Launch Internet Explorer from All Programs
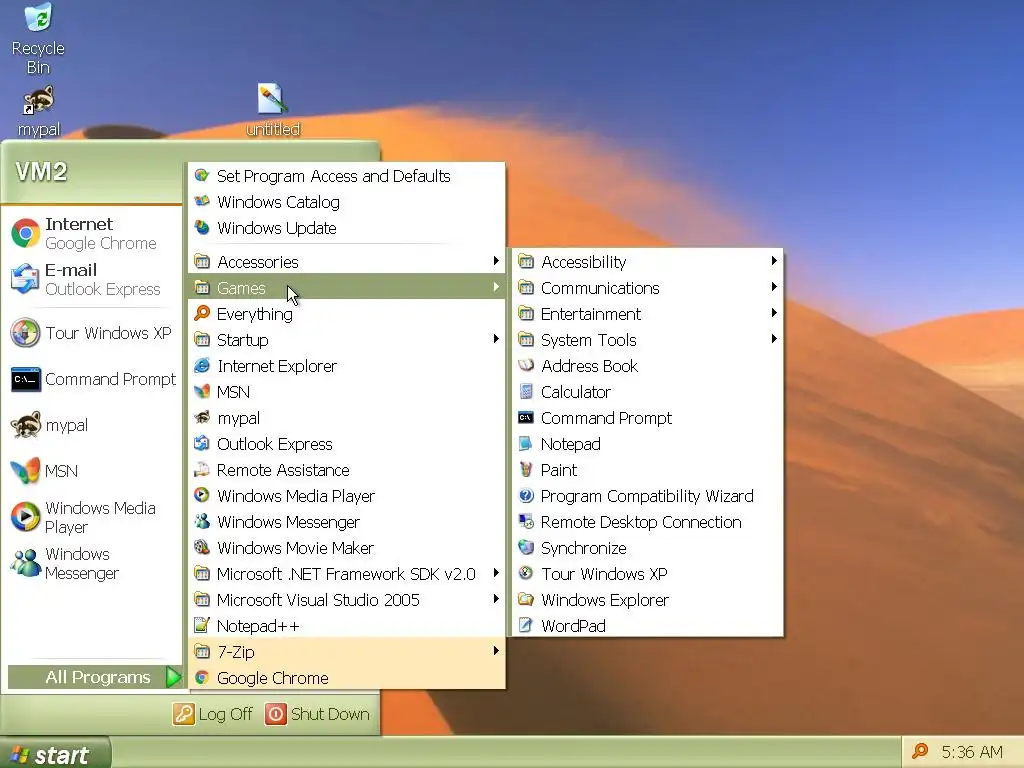1024x768 pixels. click(347, 366)
